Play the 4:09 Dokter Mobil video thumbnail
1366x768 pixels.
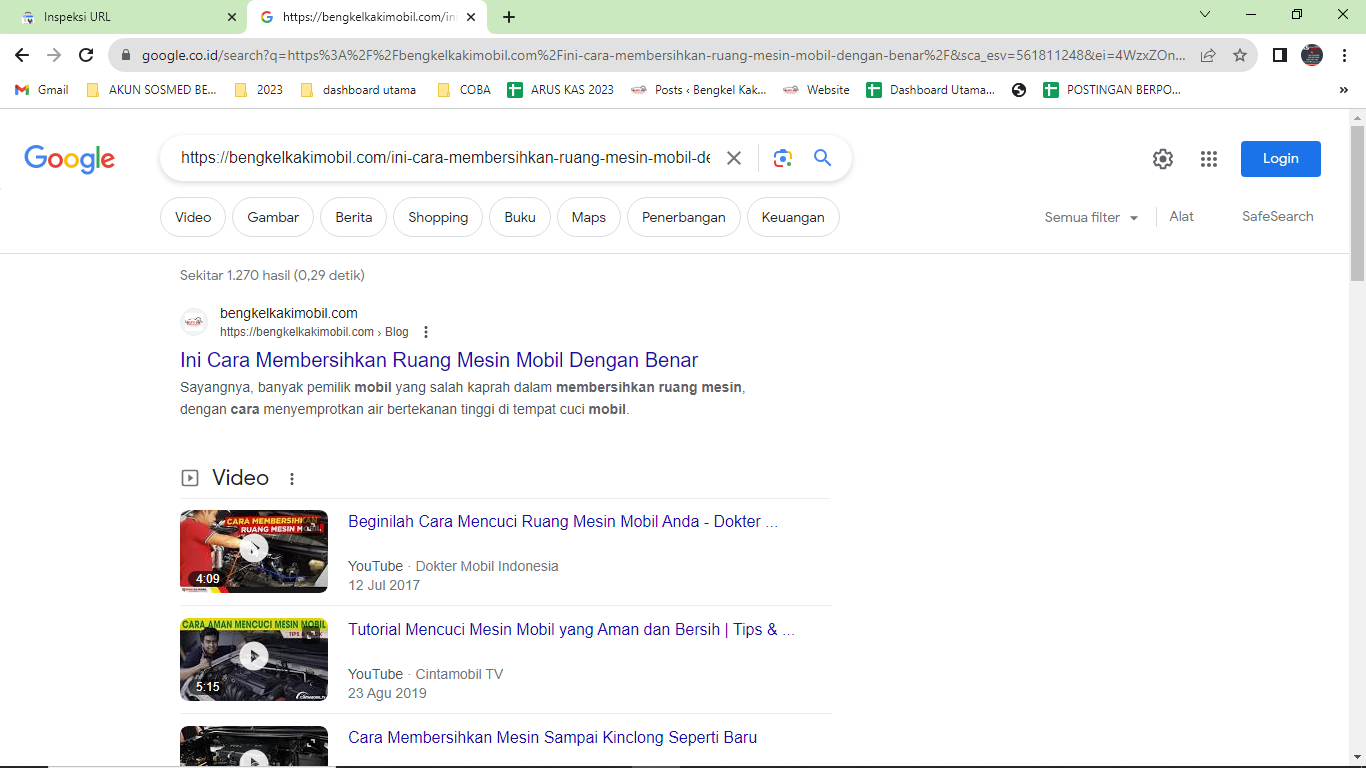point(254,551)
